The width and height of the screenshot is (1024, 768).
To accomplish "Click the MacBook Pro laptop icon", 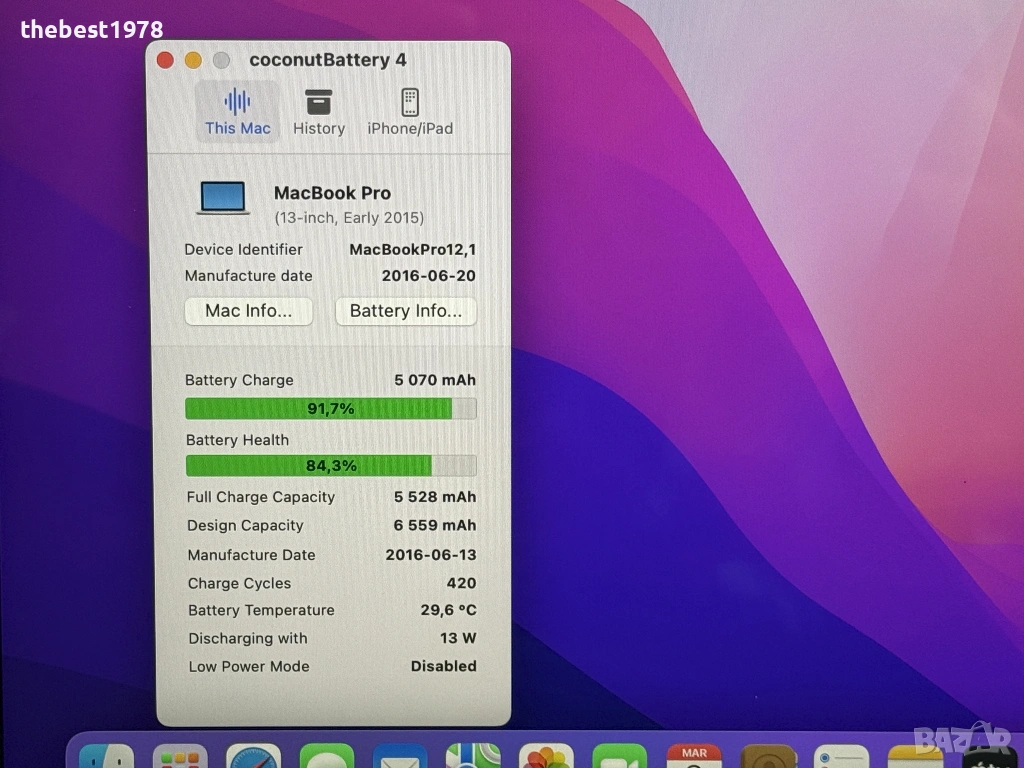I will 223,198.
